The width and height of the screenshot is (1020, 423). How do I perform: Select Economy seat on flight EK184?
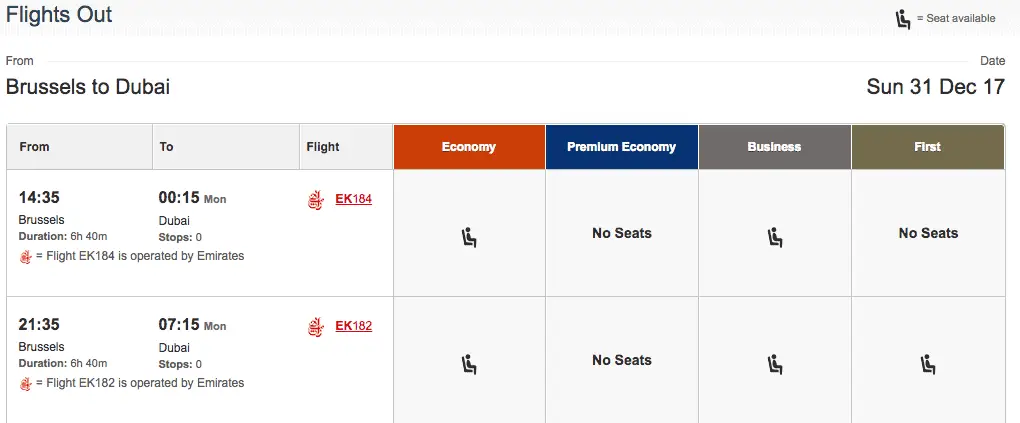(x=469, y=237)
